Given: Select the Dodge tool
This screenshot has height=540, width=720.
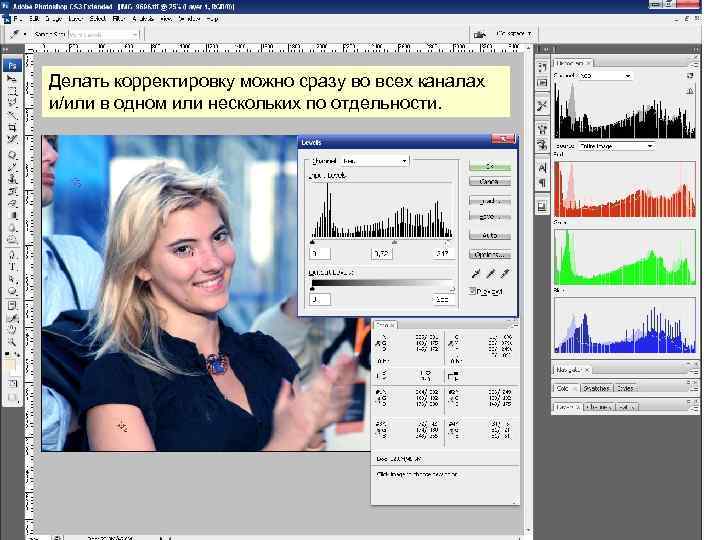Looking at the screenshot, I should tap(12, 240).
